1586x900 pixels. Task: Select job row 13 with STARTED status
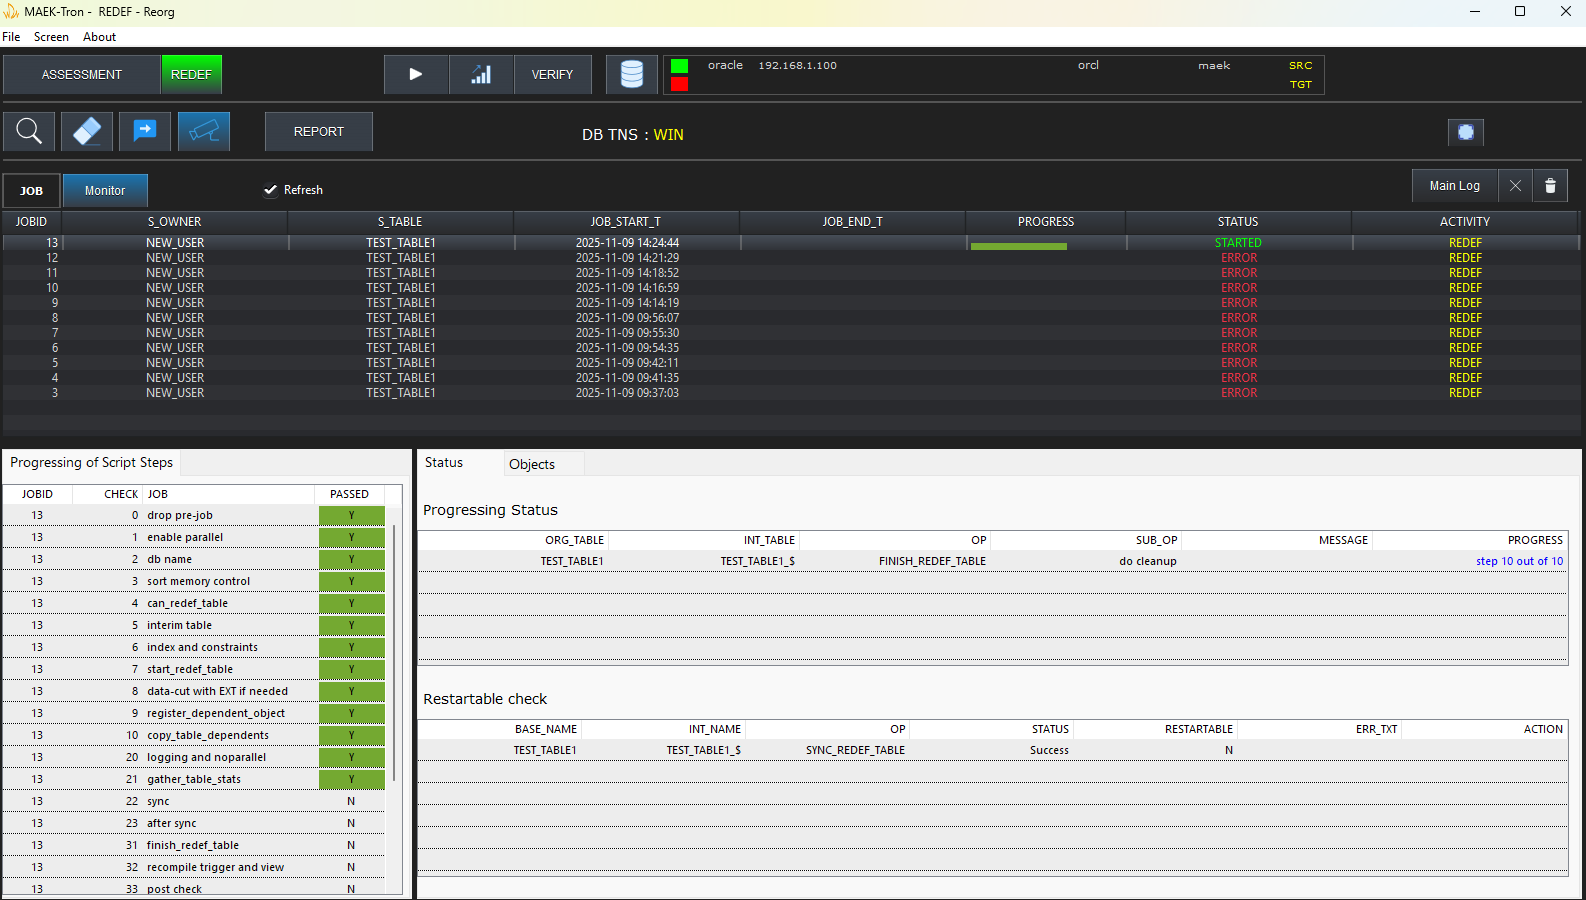tap(791, 243)
